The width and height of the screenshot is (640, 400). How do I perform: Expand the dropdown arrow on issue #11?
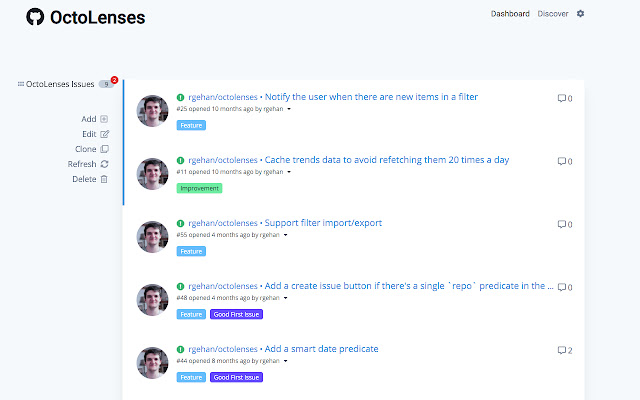point(289,172)
